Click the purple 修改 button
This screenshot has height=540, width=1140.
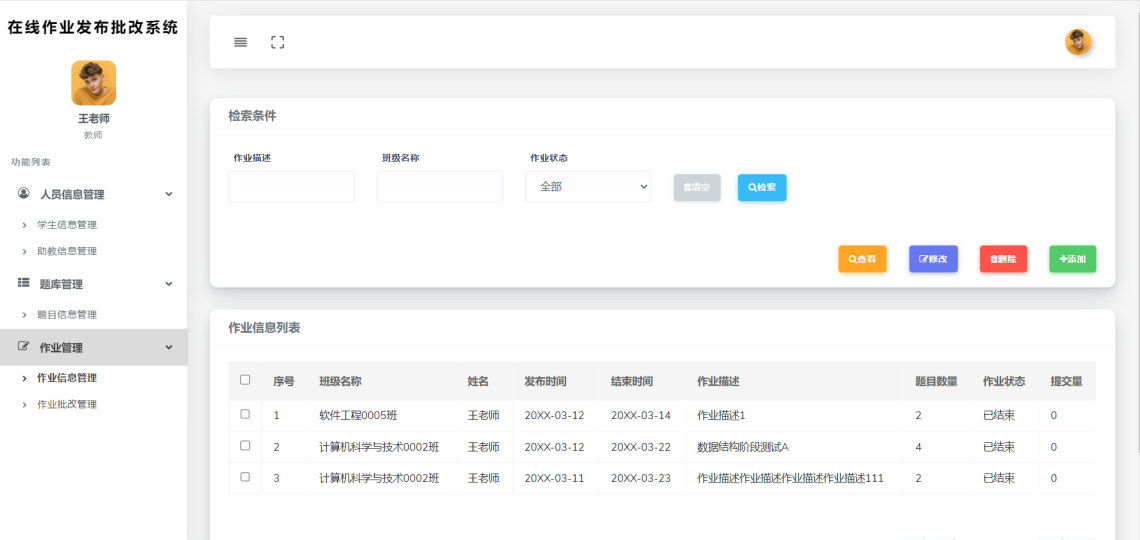934,259
